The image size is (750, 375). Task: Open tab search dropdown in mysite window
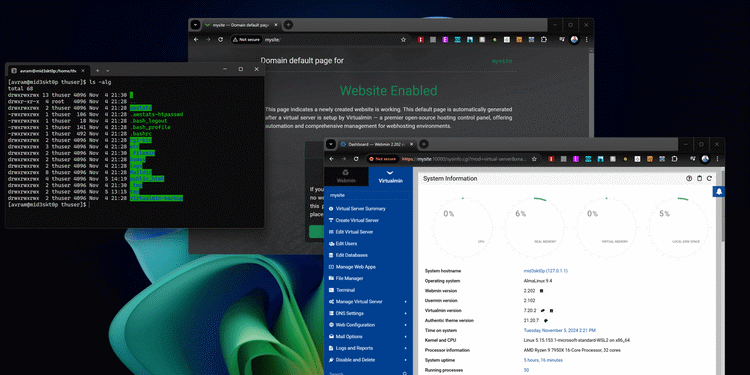(x=195, y=25)
